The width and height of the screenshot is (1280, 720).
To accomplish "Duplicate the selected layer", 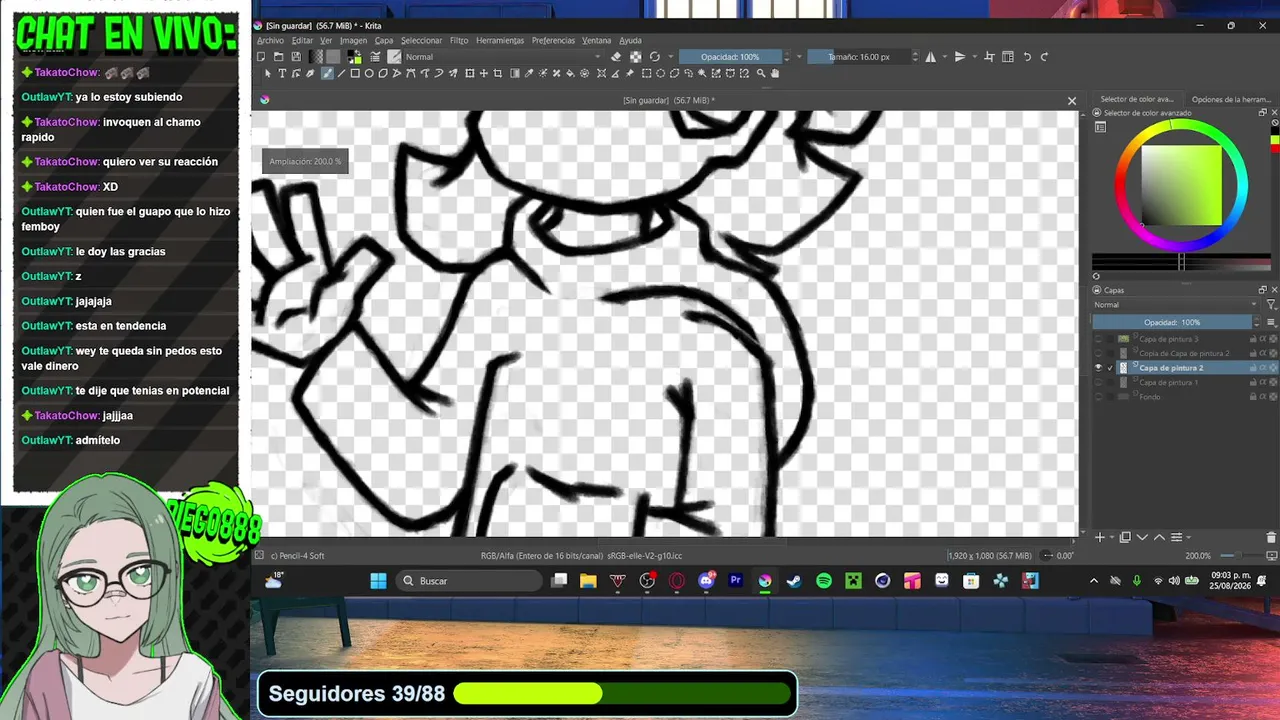I will coord(1125,537).
